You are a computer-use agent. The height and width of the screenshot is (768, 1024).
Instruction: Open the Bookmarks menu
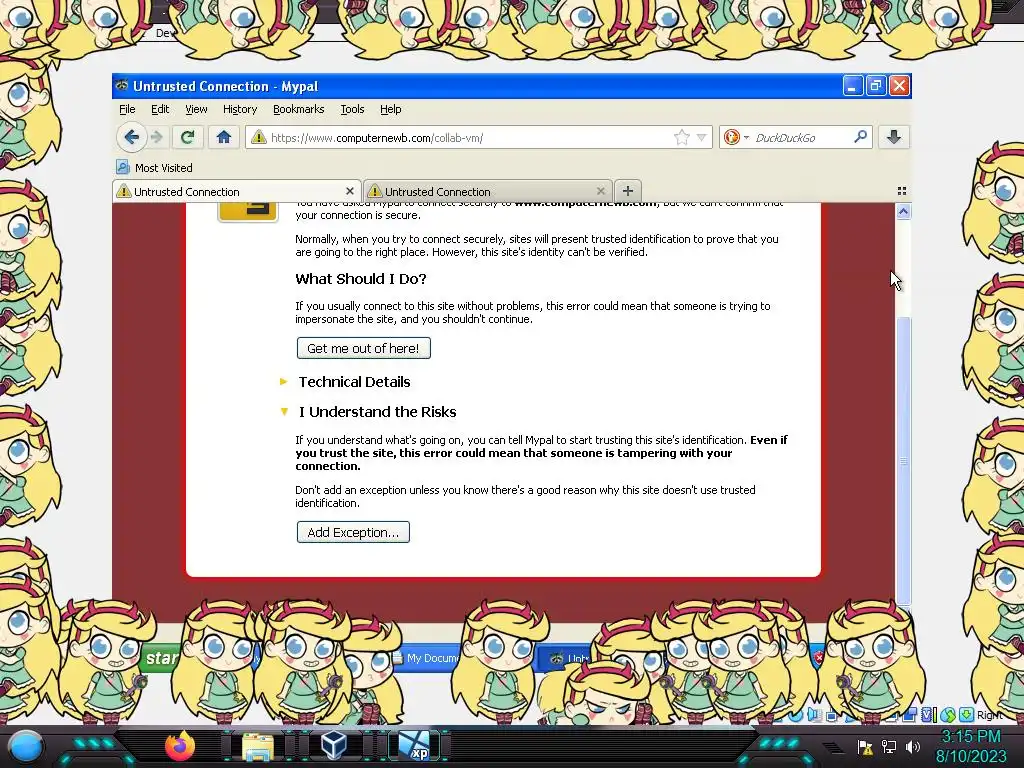pos(298,109)
